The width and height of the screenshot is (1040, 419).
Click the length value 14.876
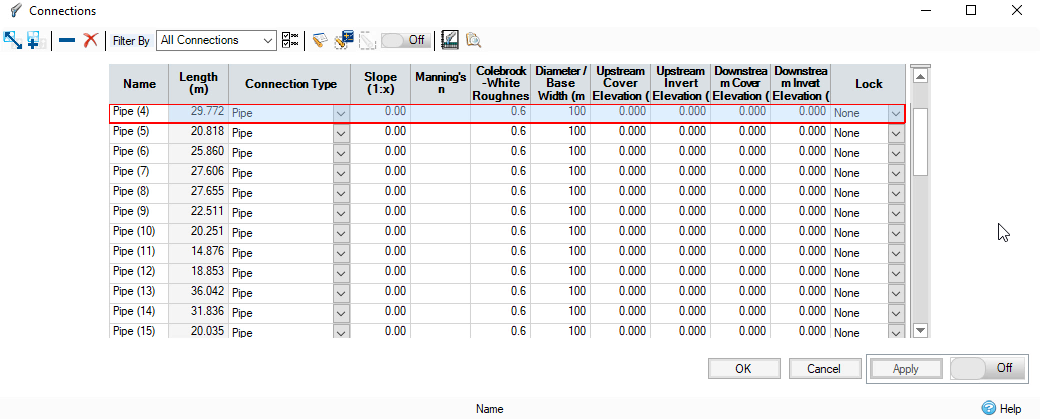(199, 251)
